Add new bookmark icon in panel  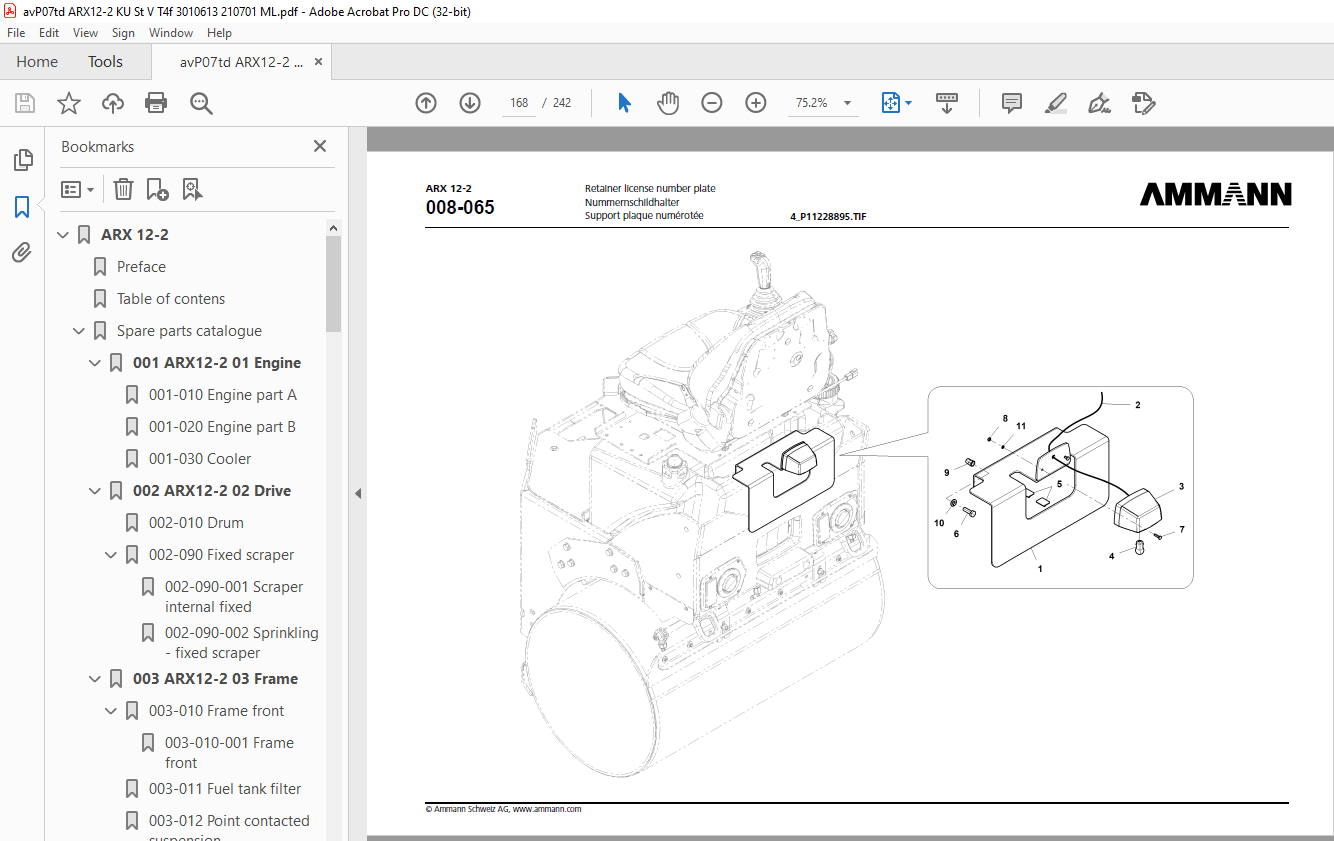click(157, 189)
